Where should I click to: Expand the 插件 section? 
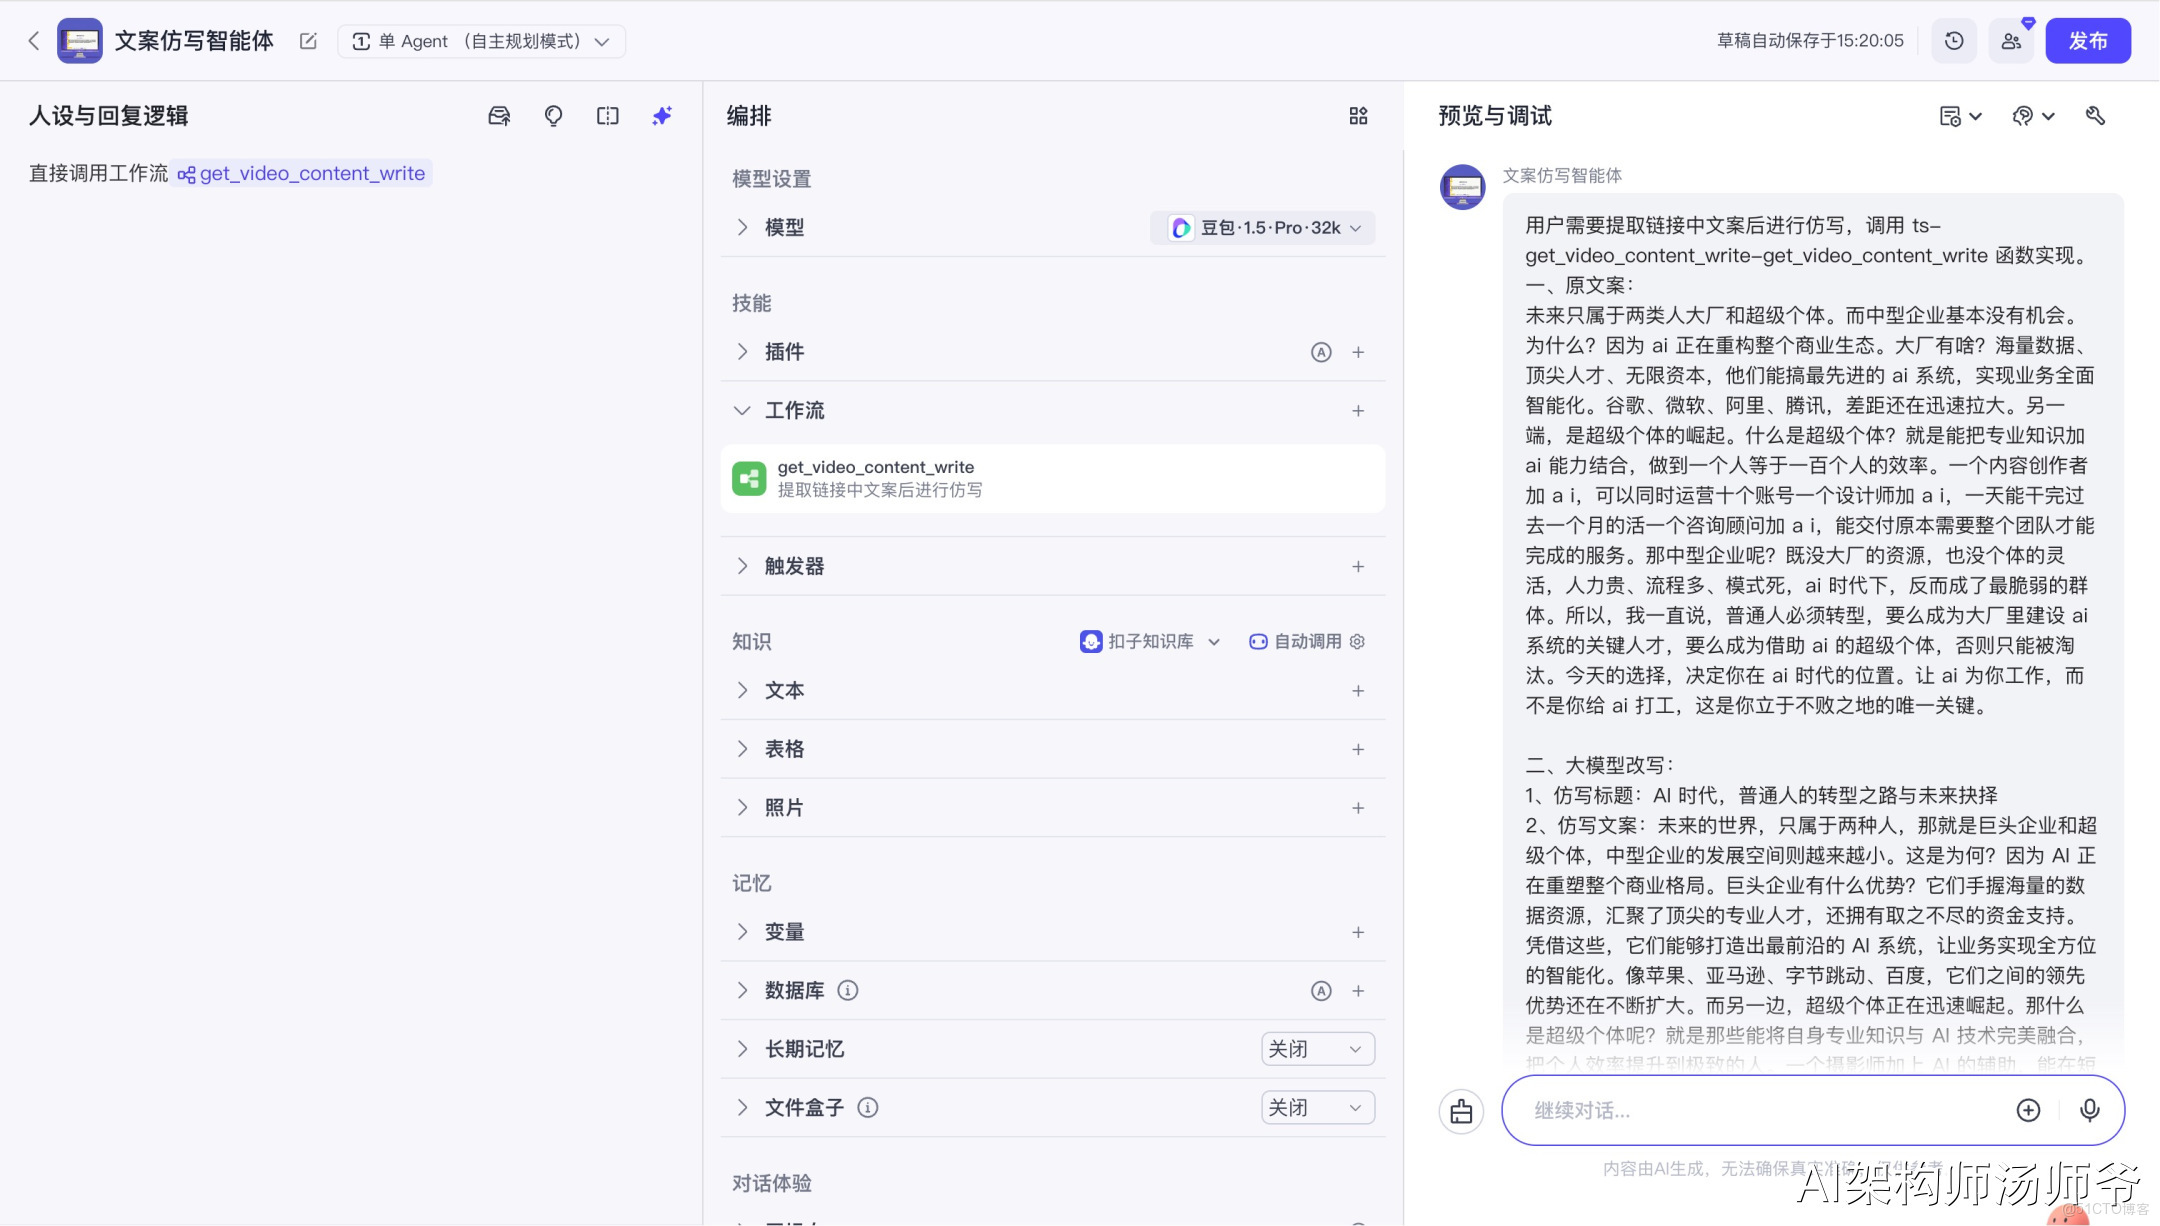click(742, 352)
